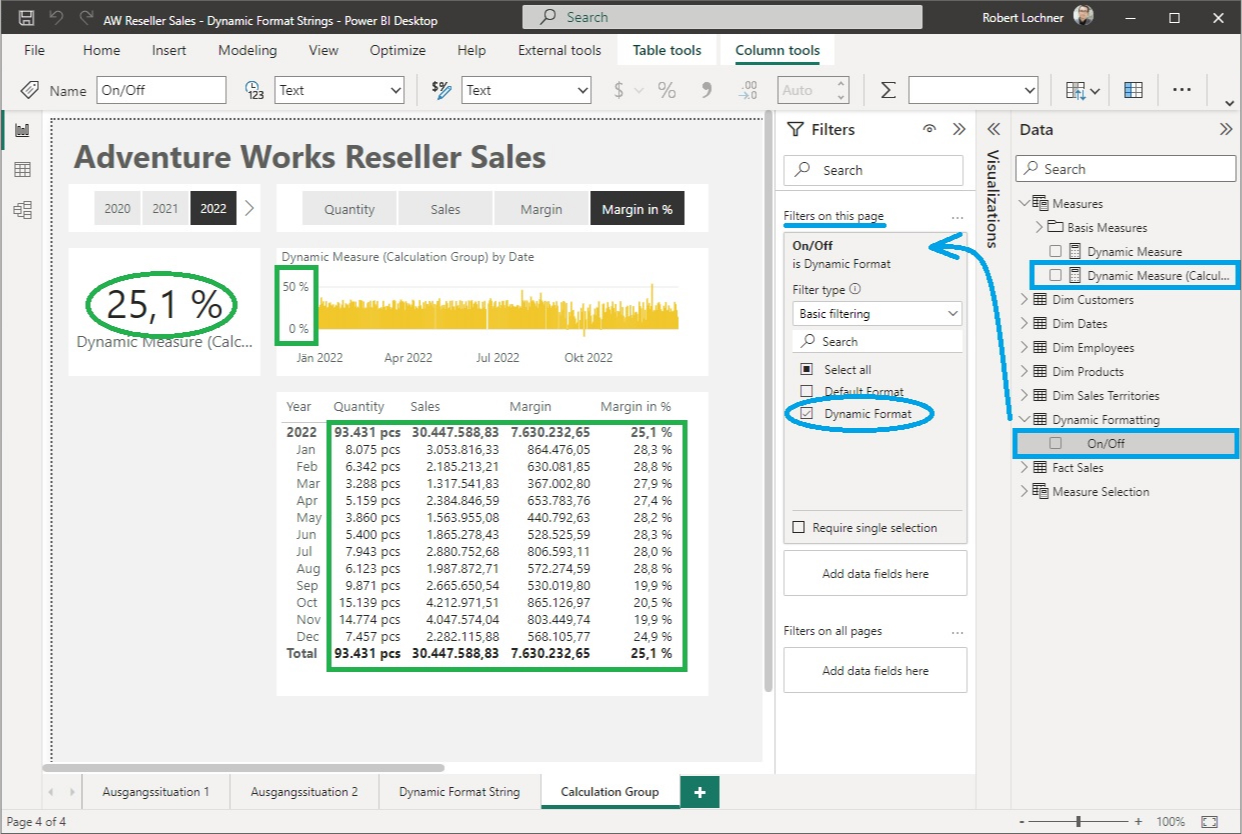The image size is (1242, 834).
Task: Open the Filter type Basic filtering dropdown
Action: click(877, 313)
